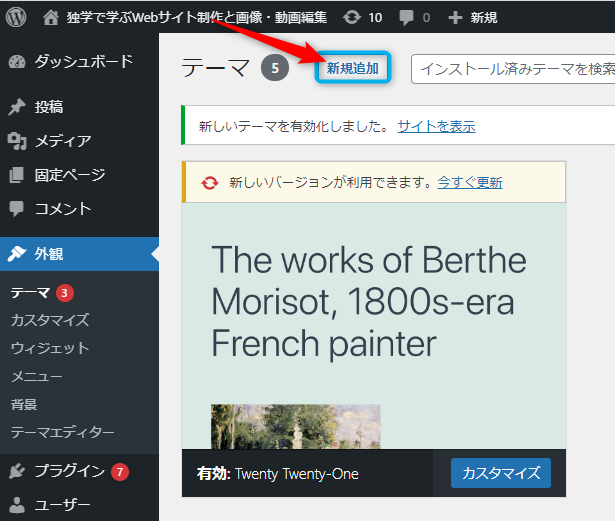Go to ウィジェット submenu
Image resolution: width=615 pixels, height=521 pixels.
(50, 348)
